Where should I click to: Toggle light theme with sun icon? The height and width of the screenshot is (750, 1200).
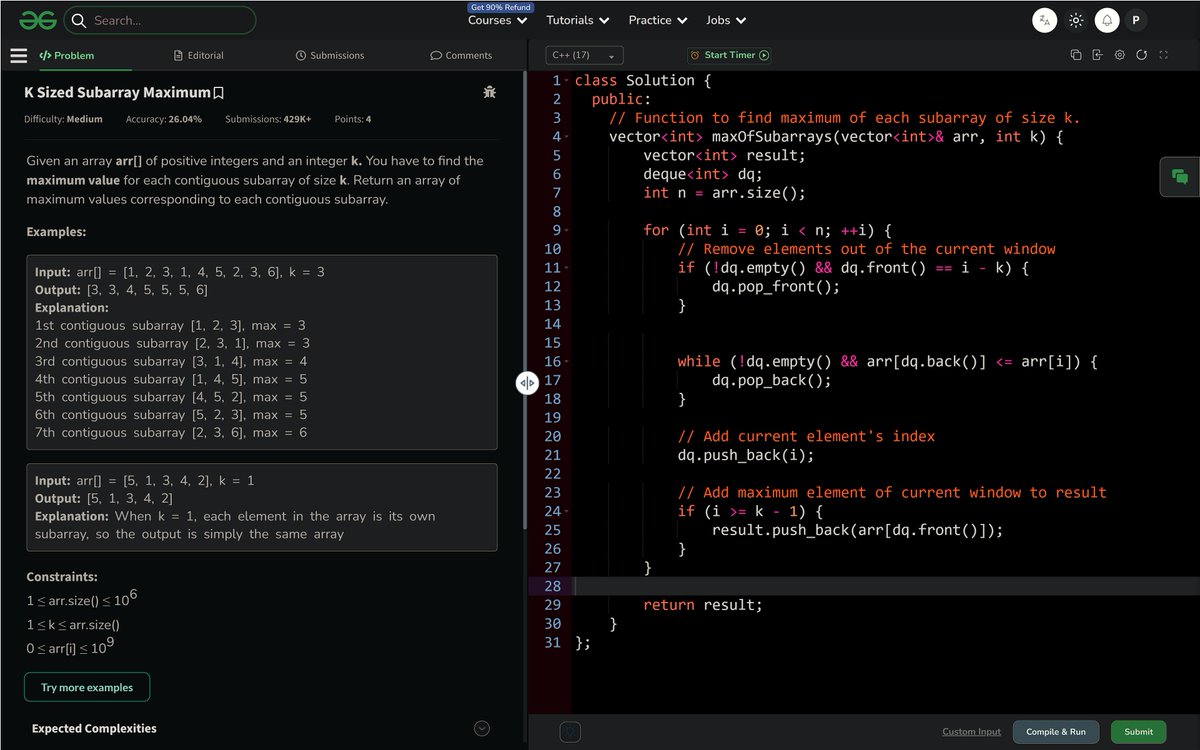coord(1076,20)
